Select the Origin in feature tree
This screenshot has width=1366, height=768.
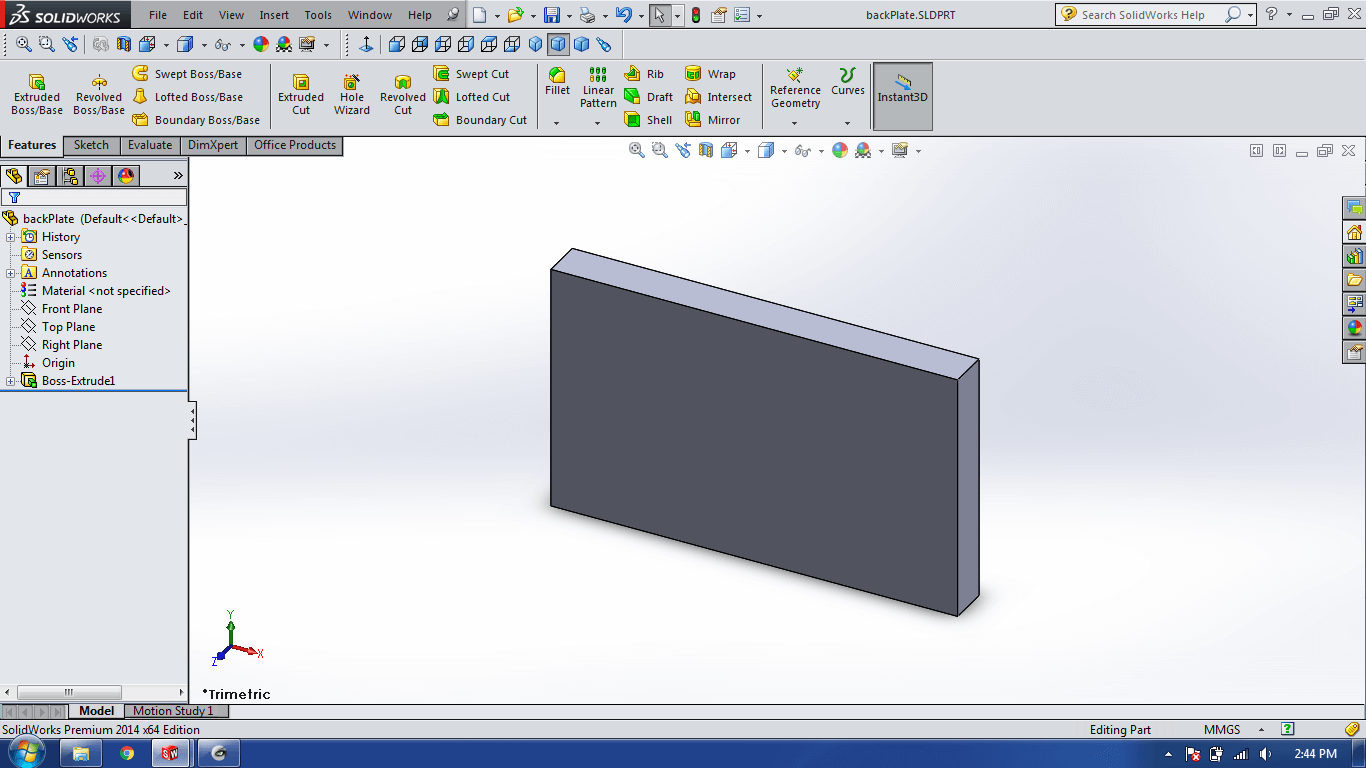[x=49, y=363]
